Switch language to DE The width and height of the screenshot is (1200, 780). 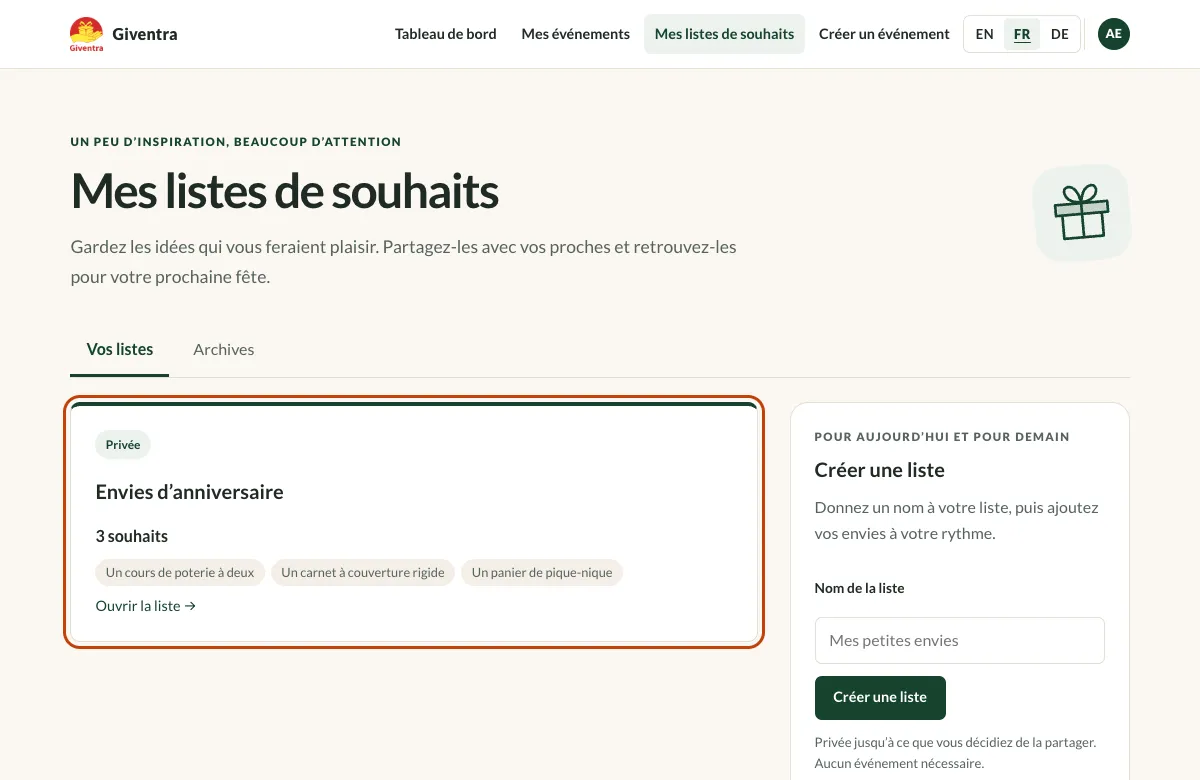click(x=1060, y=34)
